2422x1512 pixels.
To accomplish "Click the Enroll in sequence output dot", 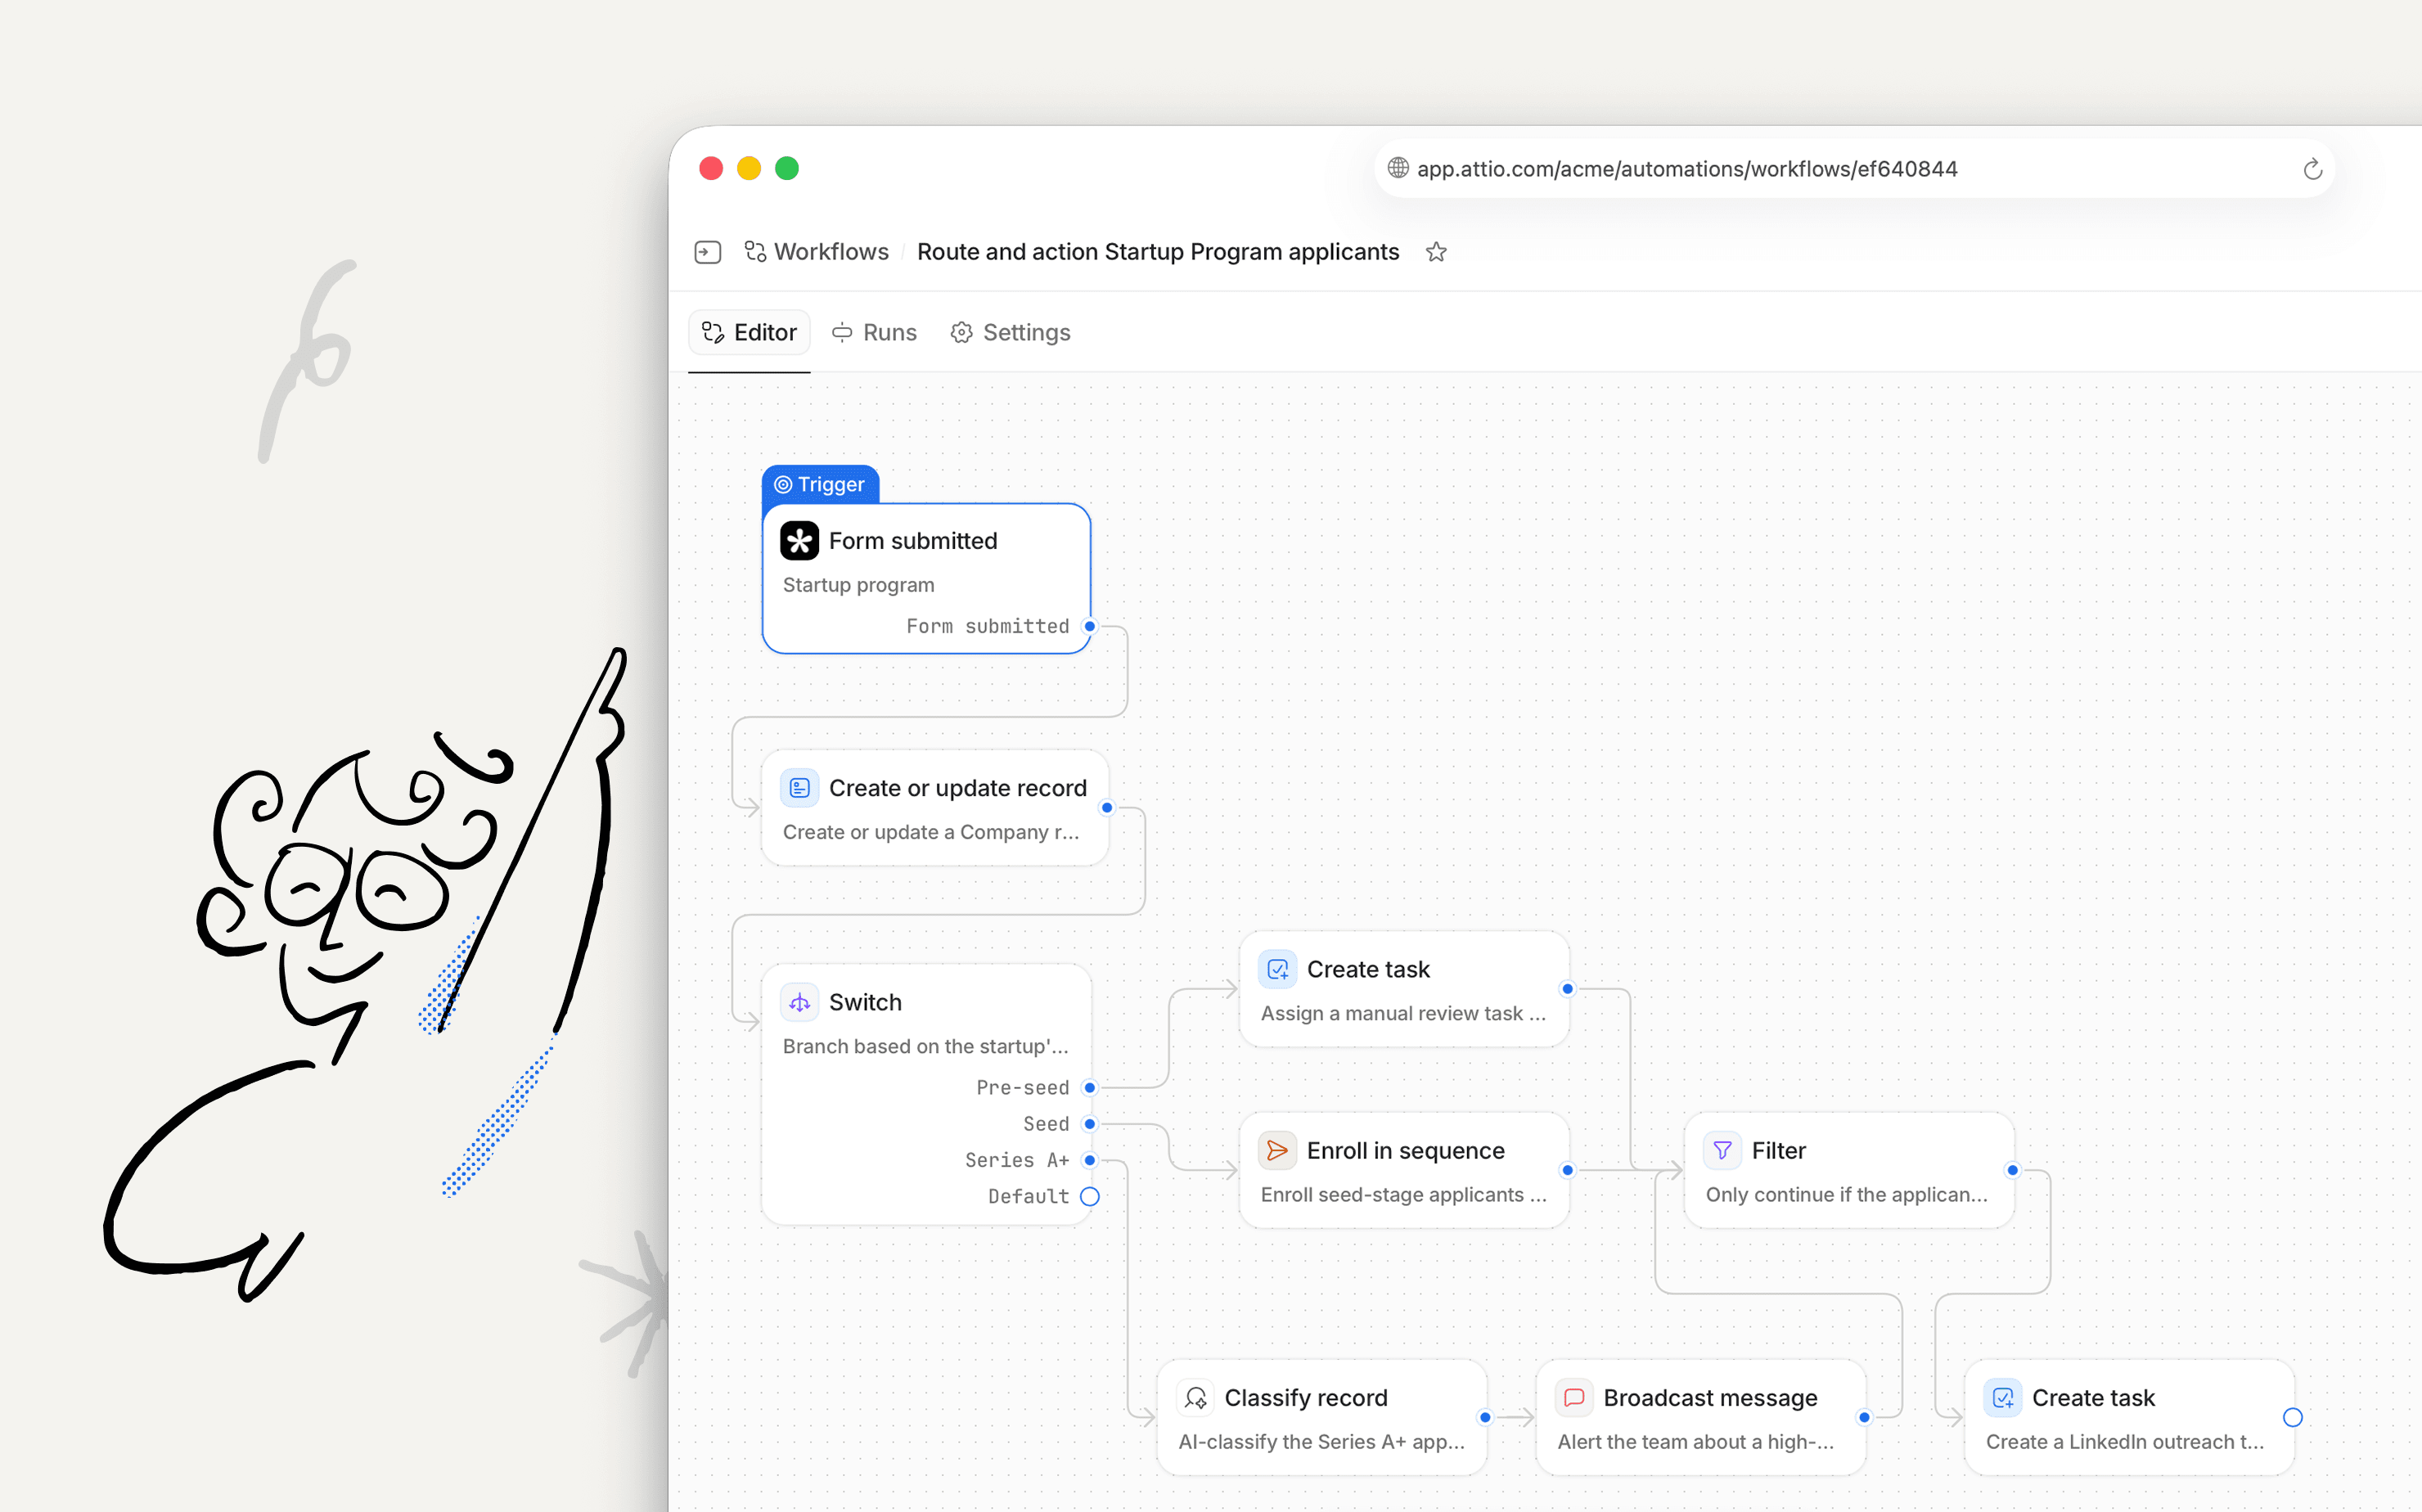I will [1568, 1170].
